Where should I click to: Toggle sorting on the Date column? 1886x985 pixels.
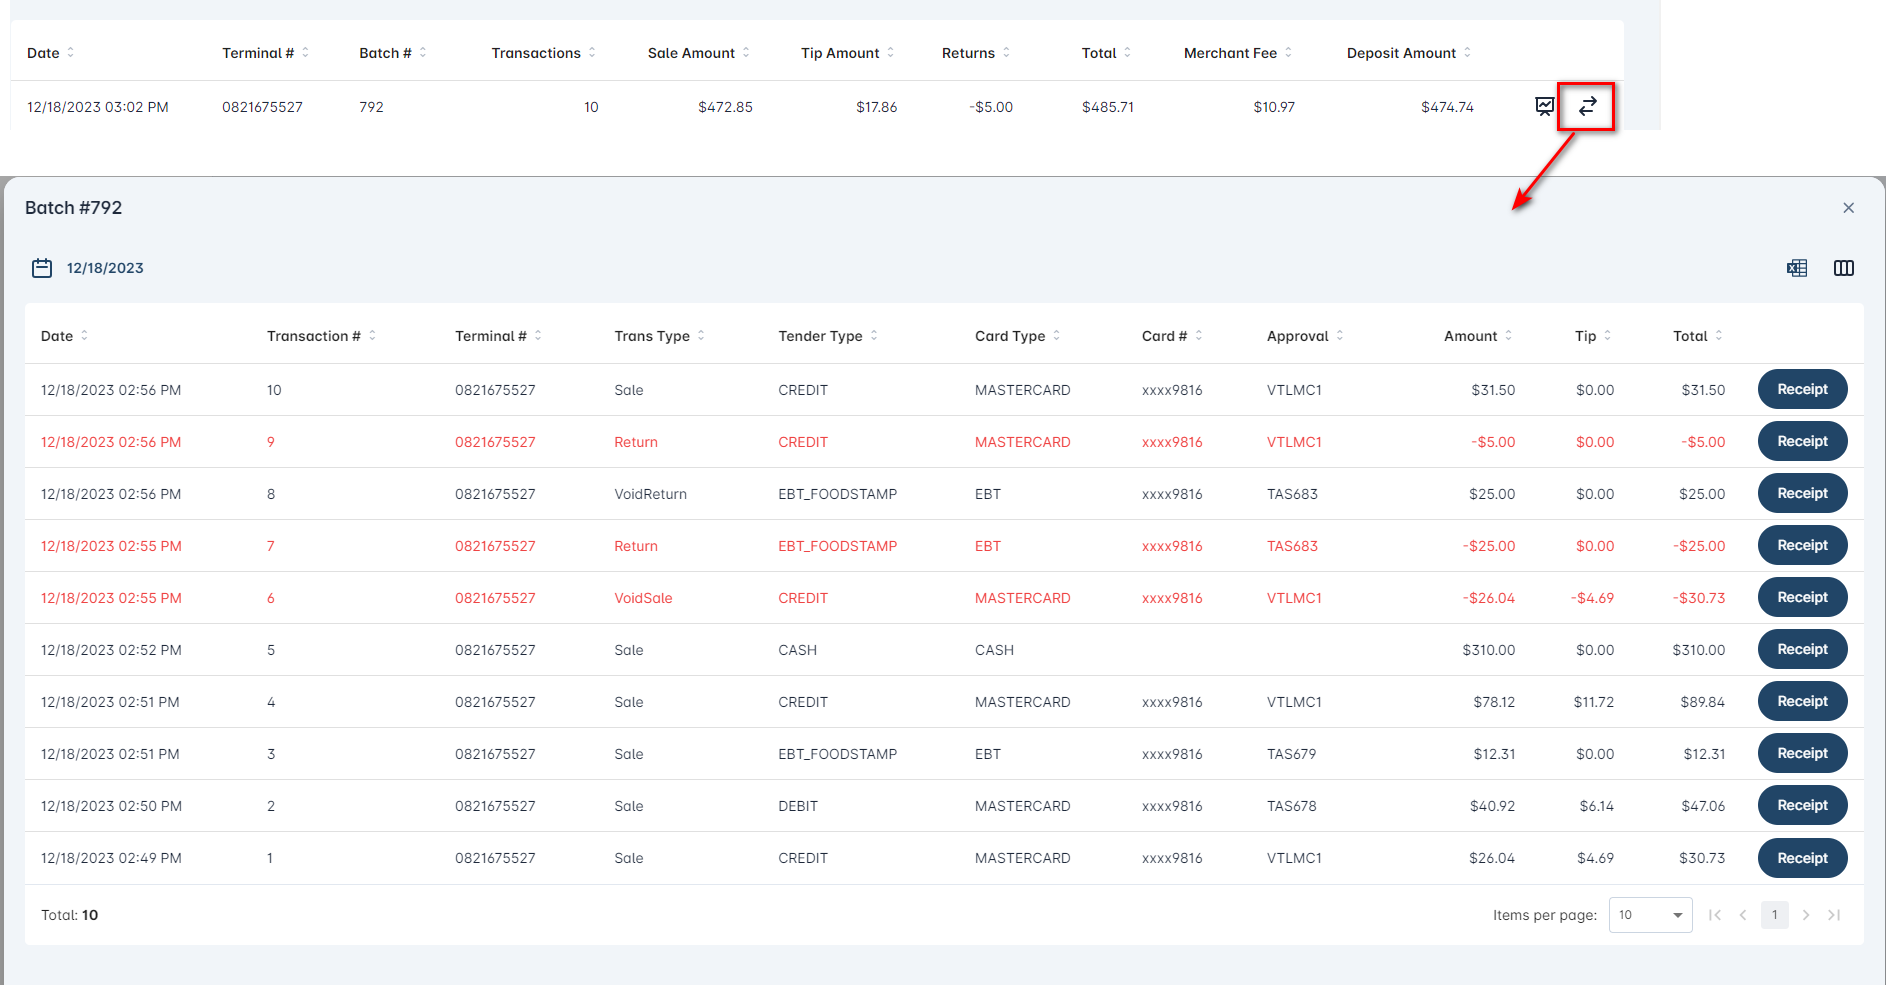click(85, 336)
